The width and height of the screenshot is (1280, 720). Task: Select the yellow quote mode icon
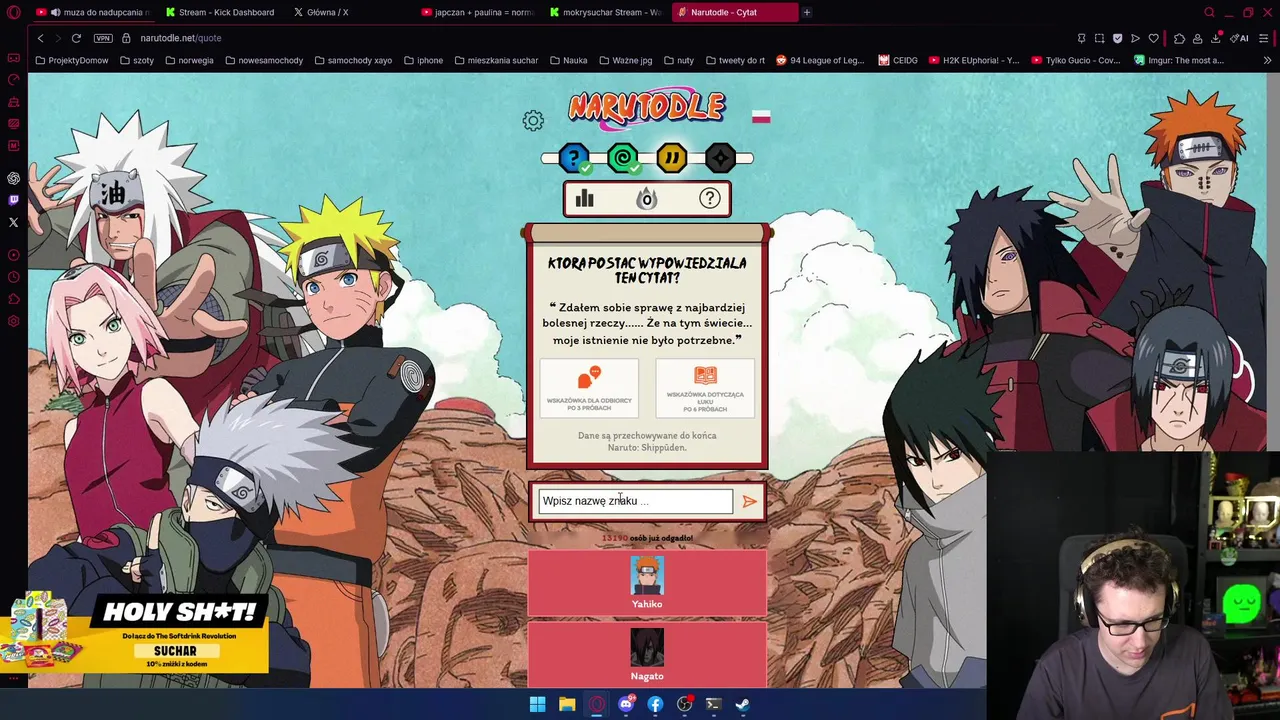[671, 158]
